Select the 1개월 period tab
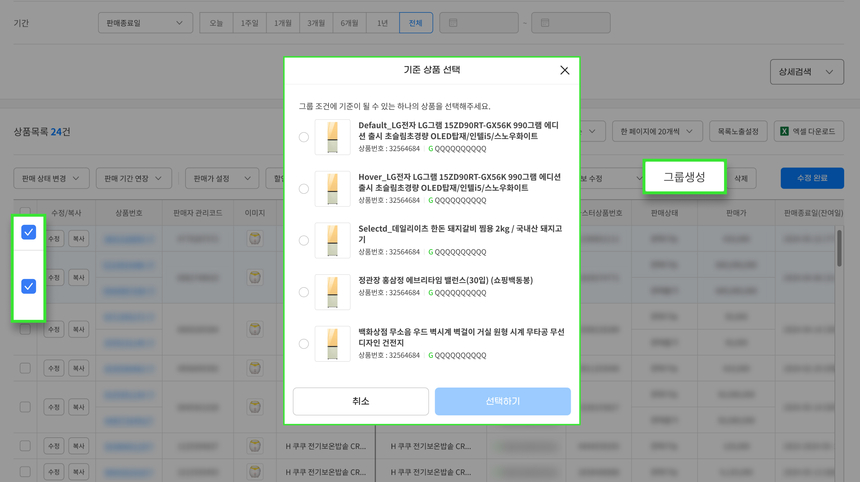The width and height of the screenshot is (860, 482). tap(283, 23)
